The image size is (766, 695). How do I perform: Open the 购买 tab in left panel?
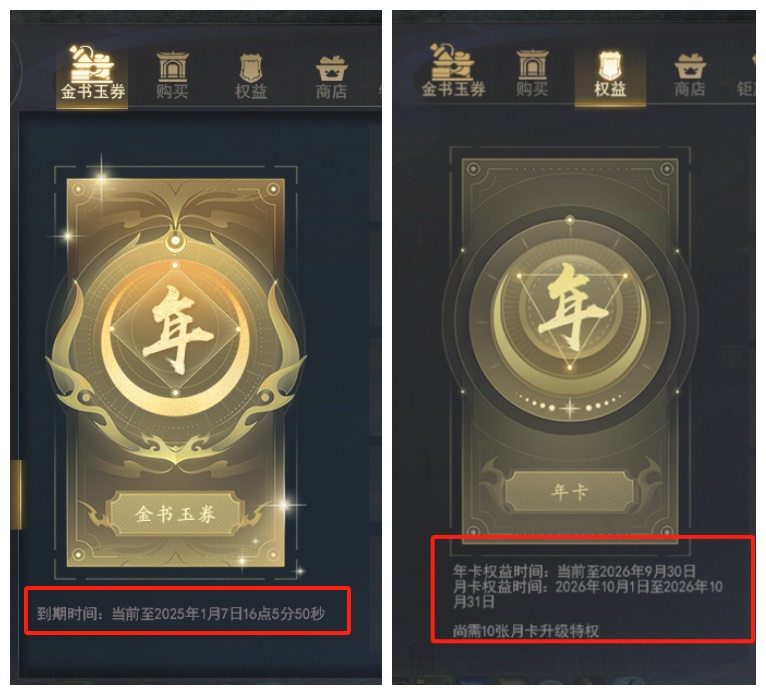172,77
